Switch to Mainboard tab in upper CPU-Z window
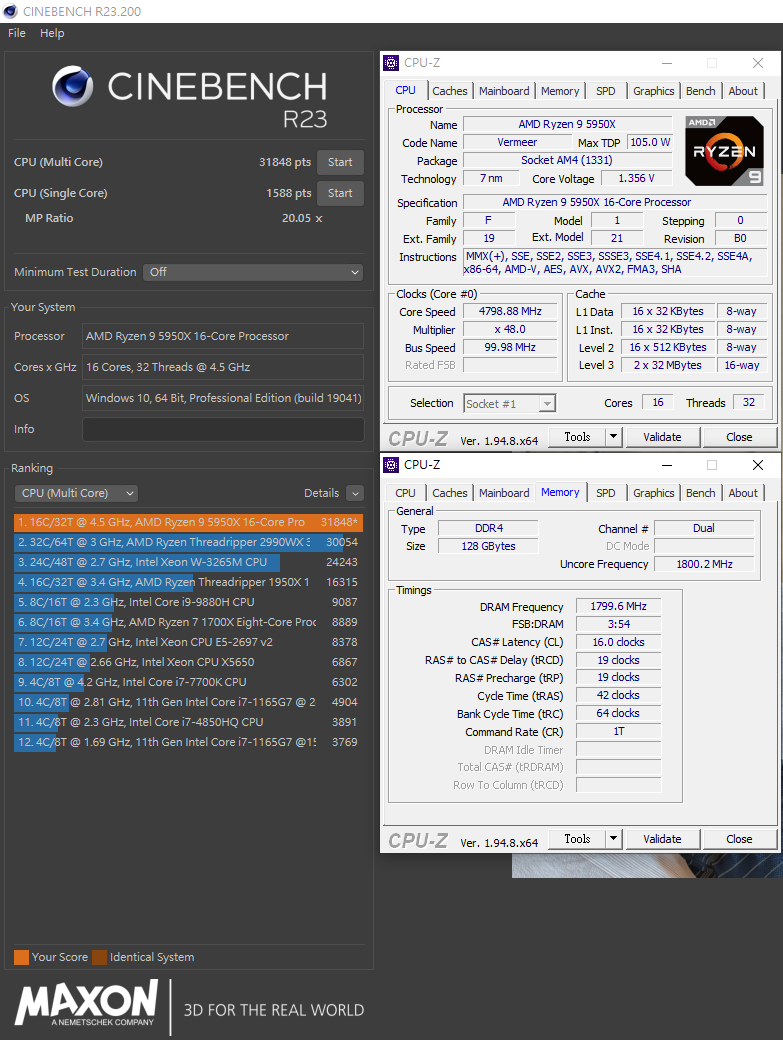 [504, 91]
